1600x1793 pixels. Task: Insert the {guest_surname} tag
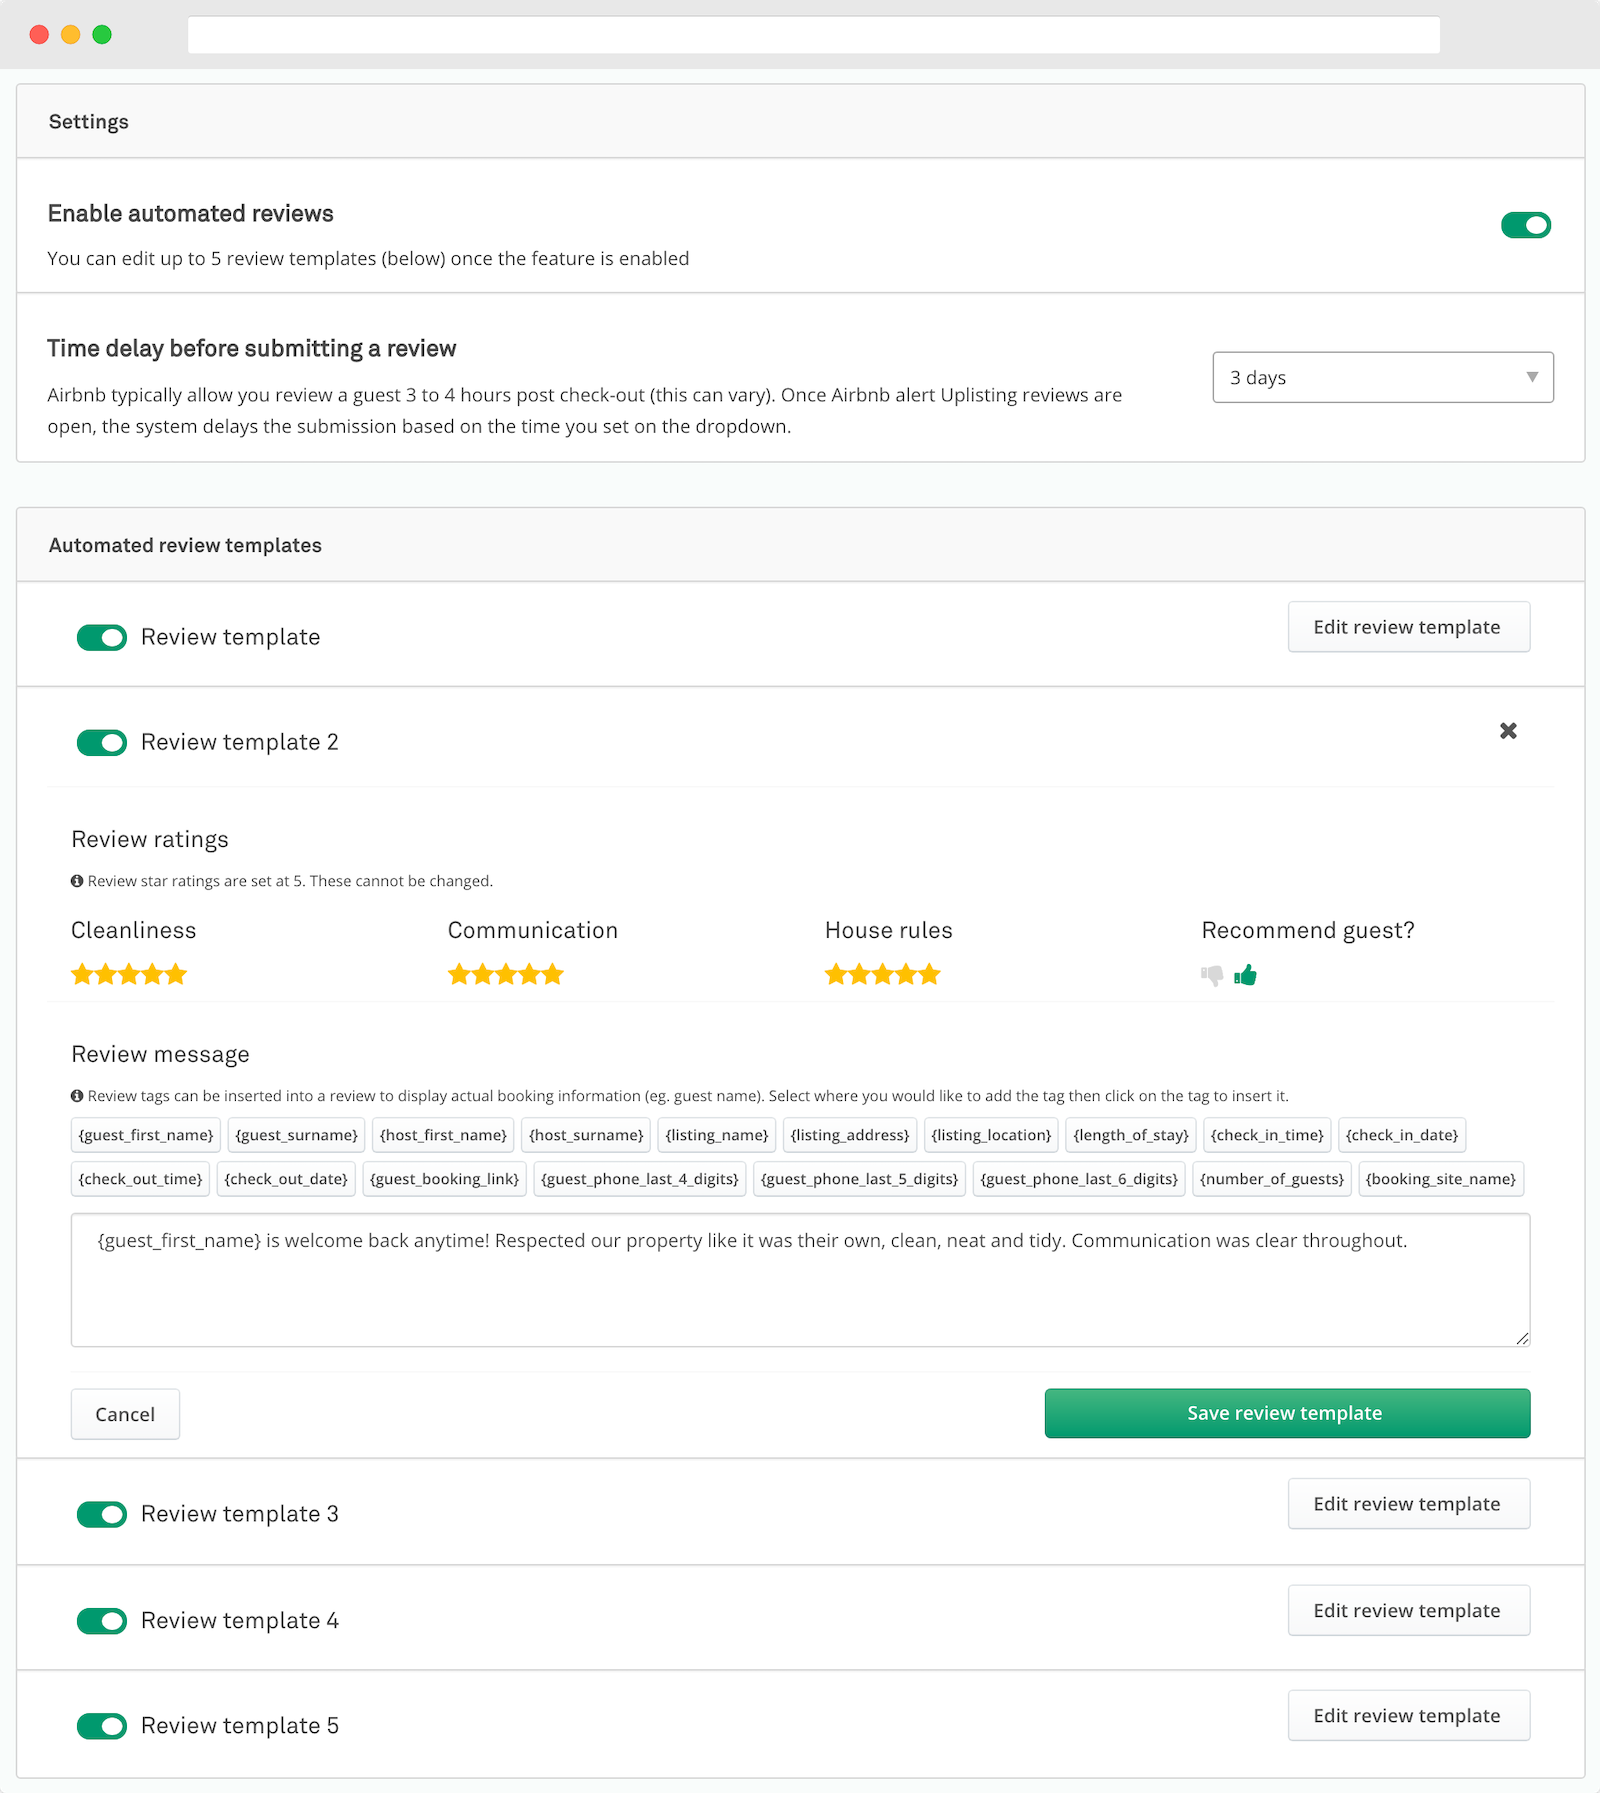(x=296, y=1135)
